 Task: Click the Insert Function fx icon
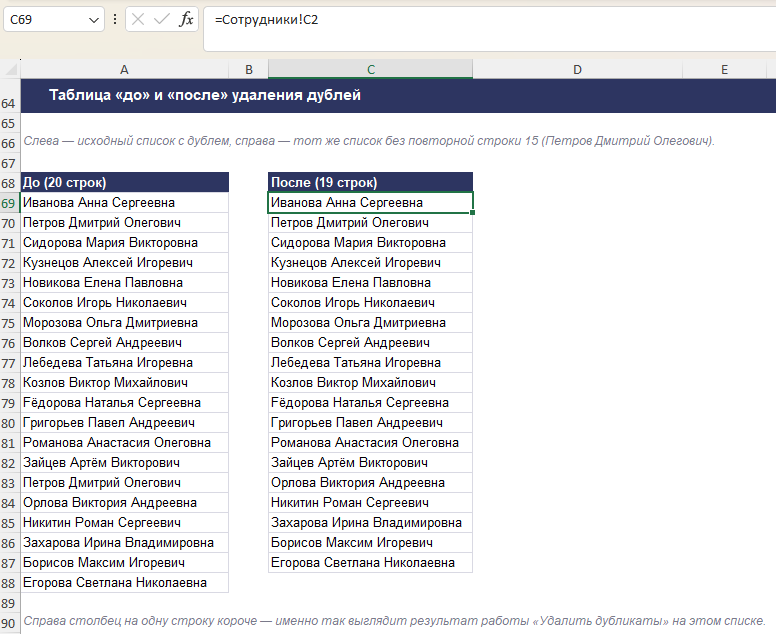[x=186, y=19]
